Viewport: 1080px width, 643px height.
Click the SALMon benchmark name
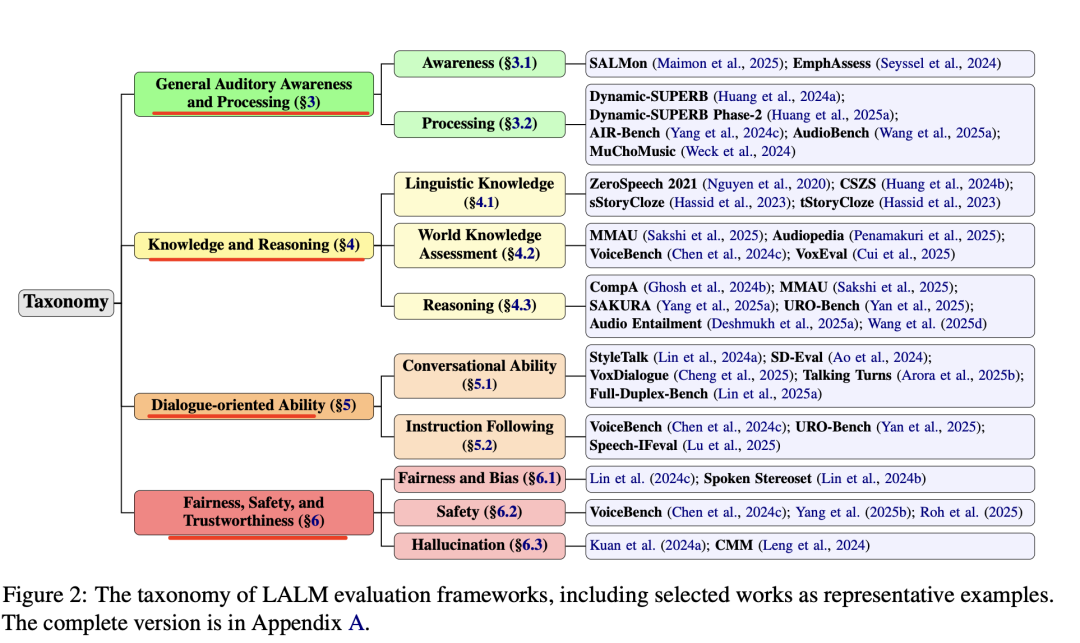pos(619,63)
